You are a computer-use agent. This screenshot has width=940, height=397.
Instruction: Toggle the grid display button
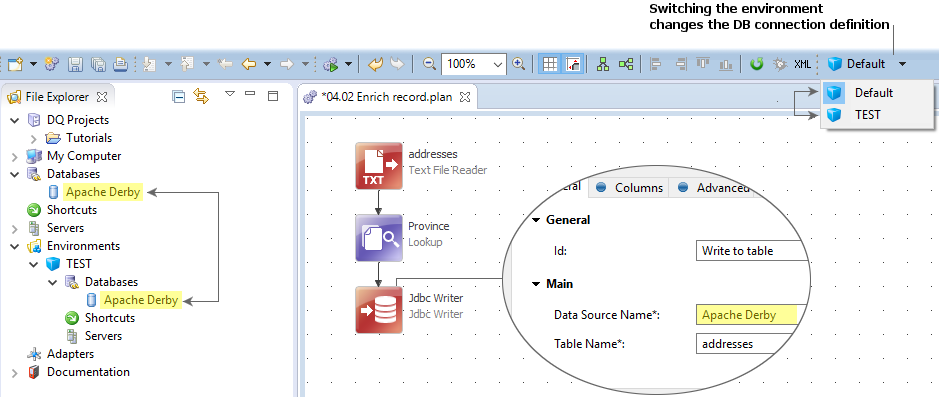click(x=550, y=64)
